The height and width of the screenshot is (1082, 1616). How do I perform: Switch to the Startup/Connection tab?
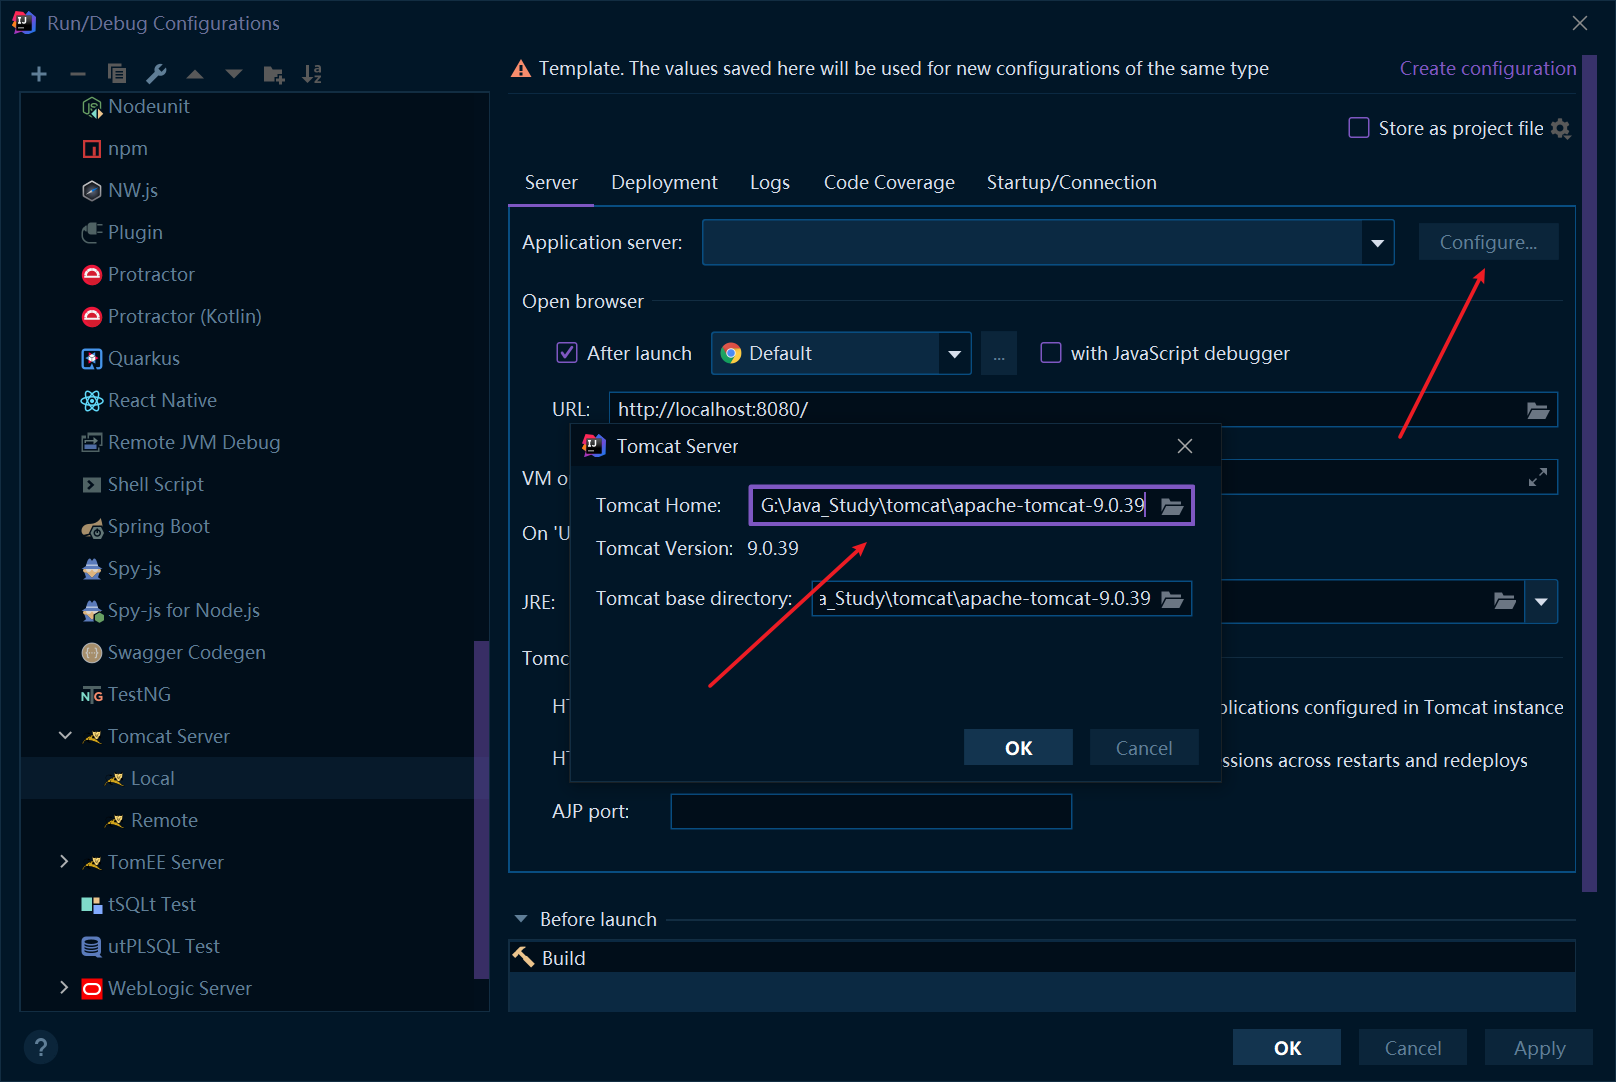coord(1071,183)
